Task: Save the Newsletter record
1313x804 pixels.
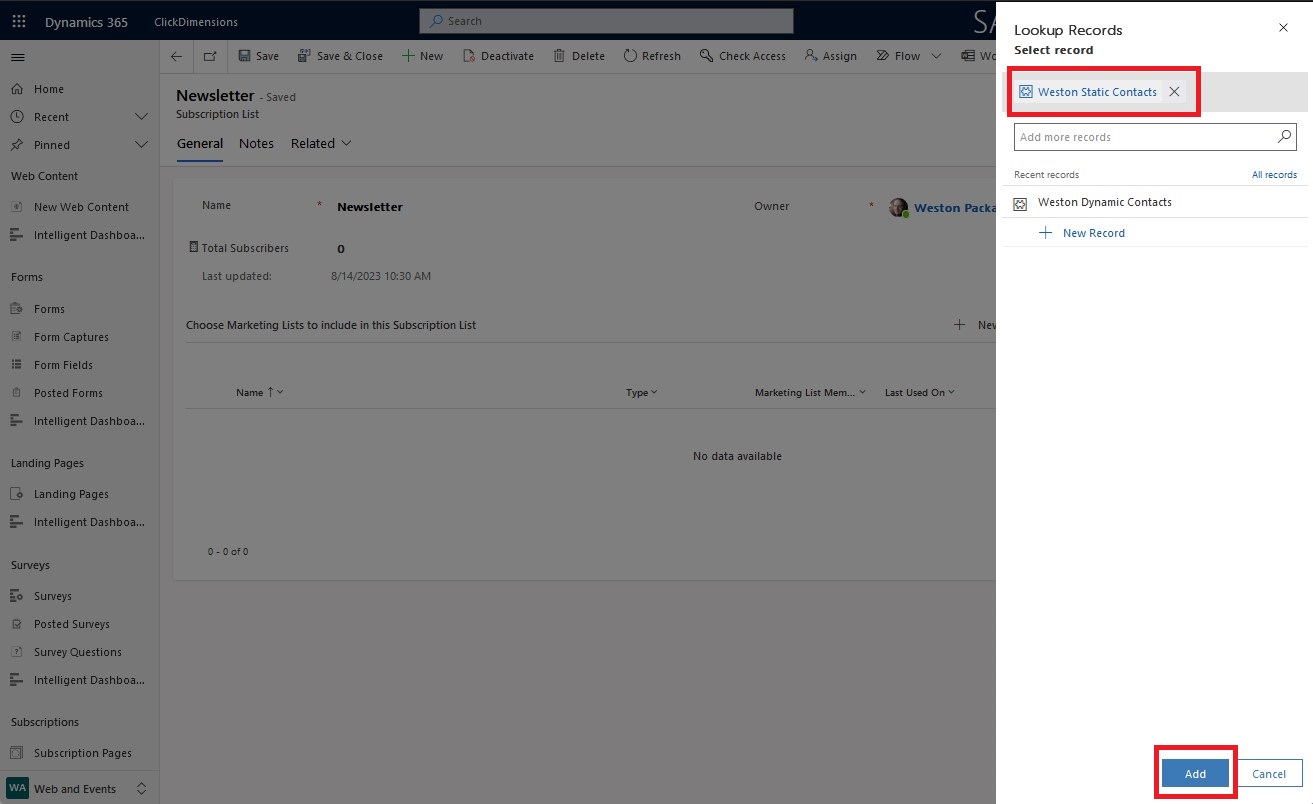Action: pos(258,56)
